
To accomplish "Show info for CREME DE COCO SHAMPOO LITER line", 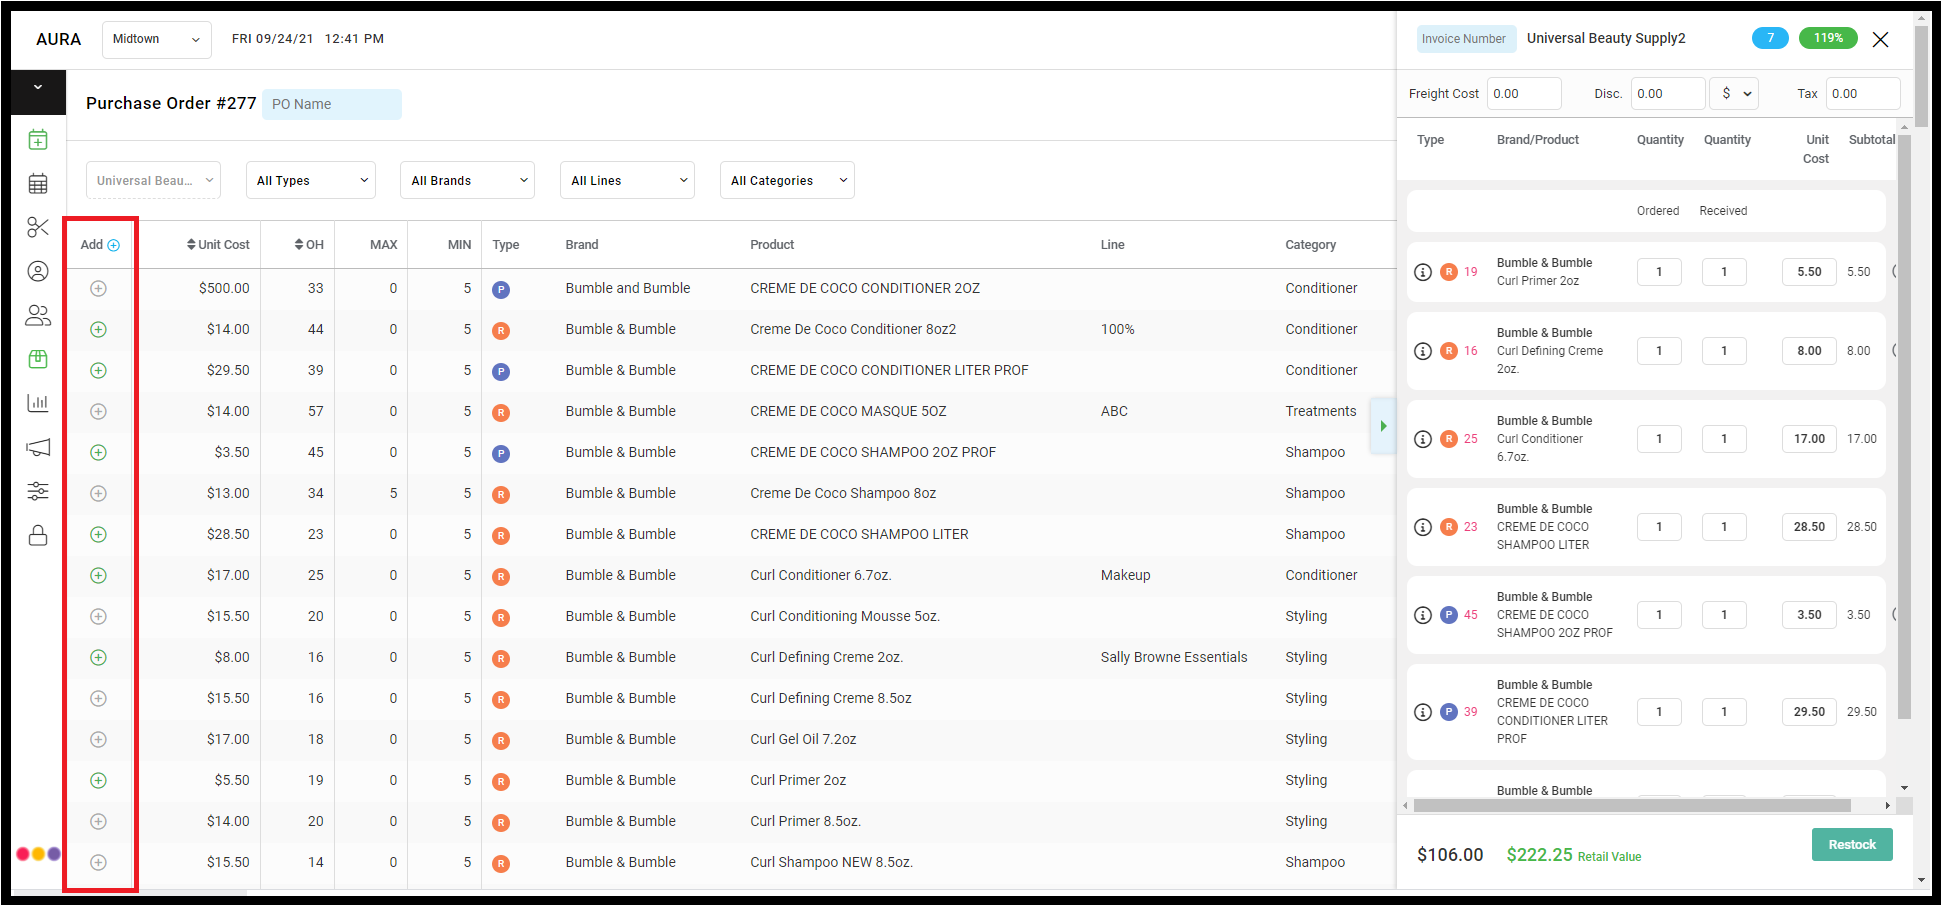I will (1423, 527).
